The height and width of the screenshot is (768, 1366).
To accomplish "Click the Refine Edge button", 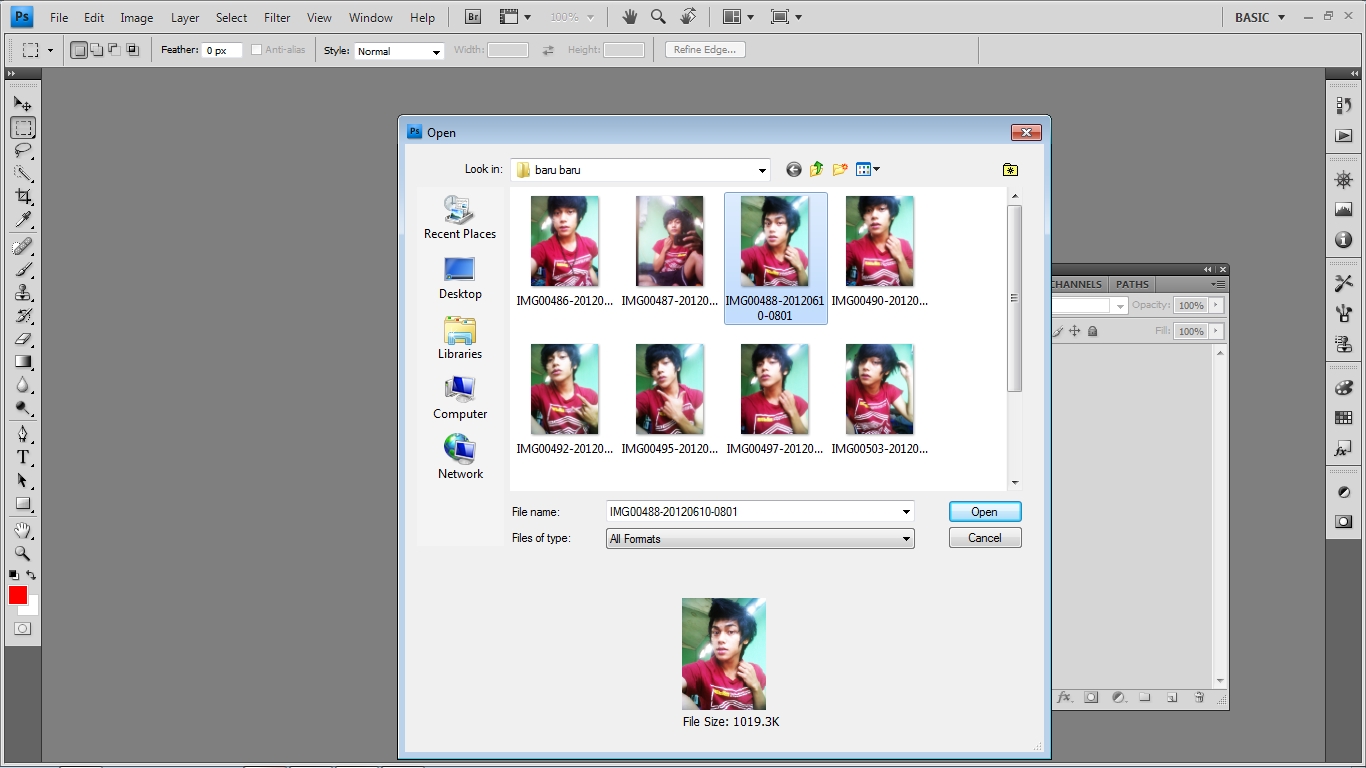I will [x=704, y=48].
